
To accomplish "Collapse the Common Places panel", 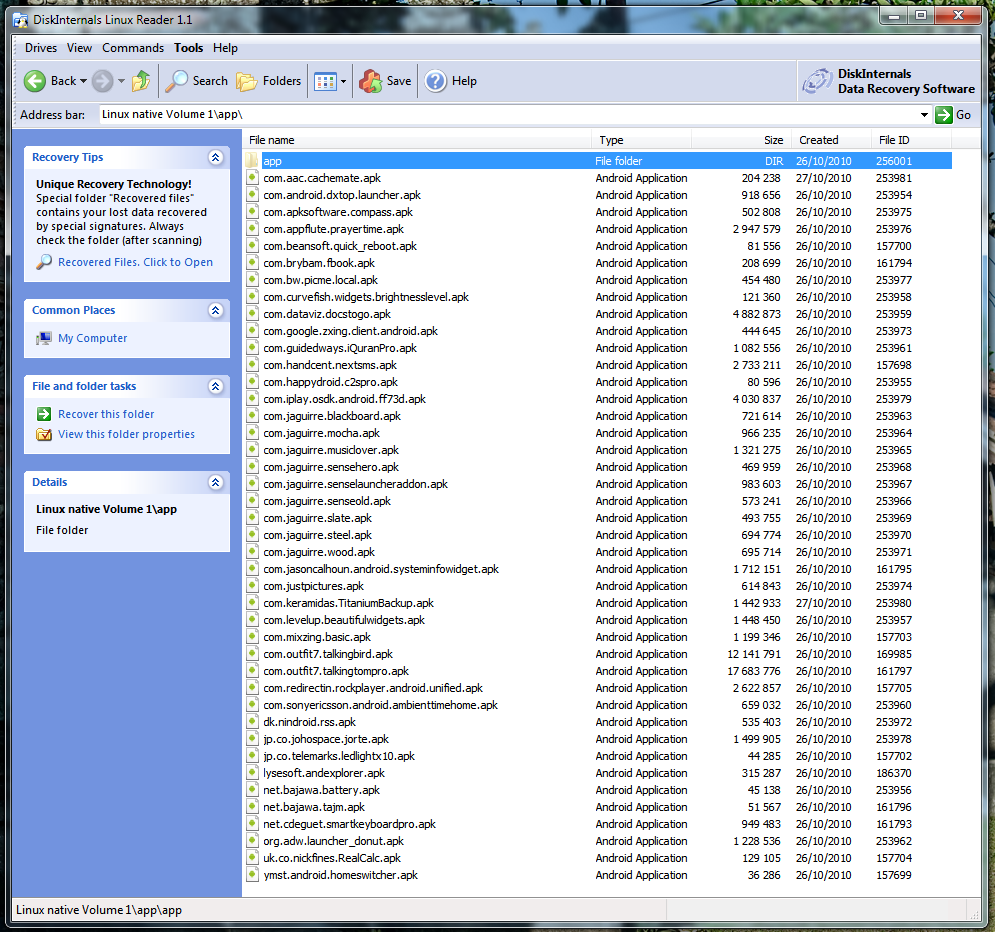I will pos(215,311).
